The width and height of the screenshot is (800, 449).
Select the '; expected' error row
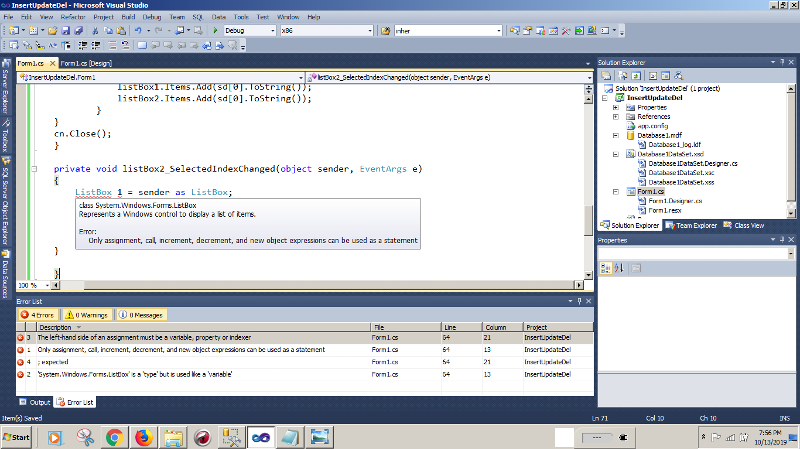tap(305, 362)
